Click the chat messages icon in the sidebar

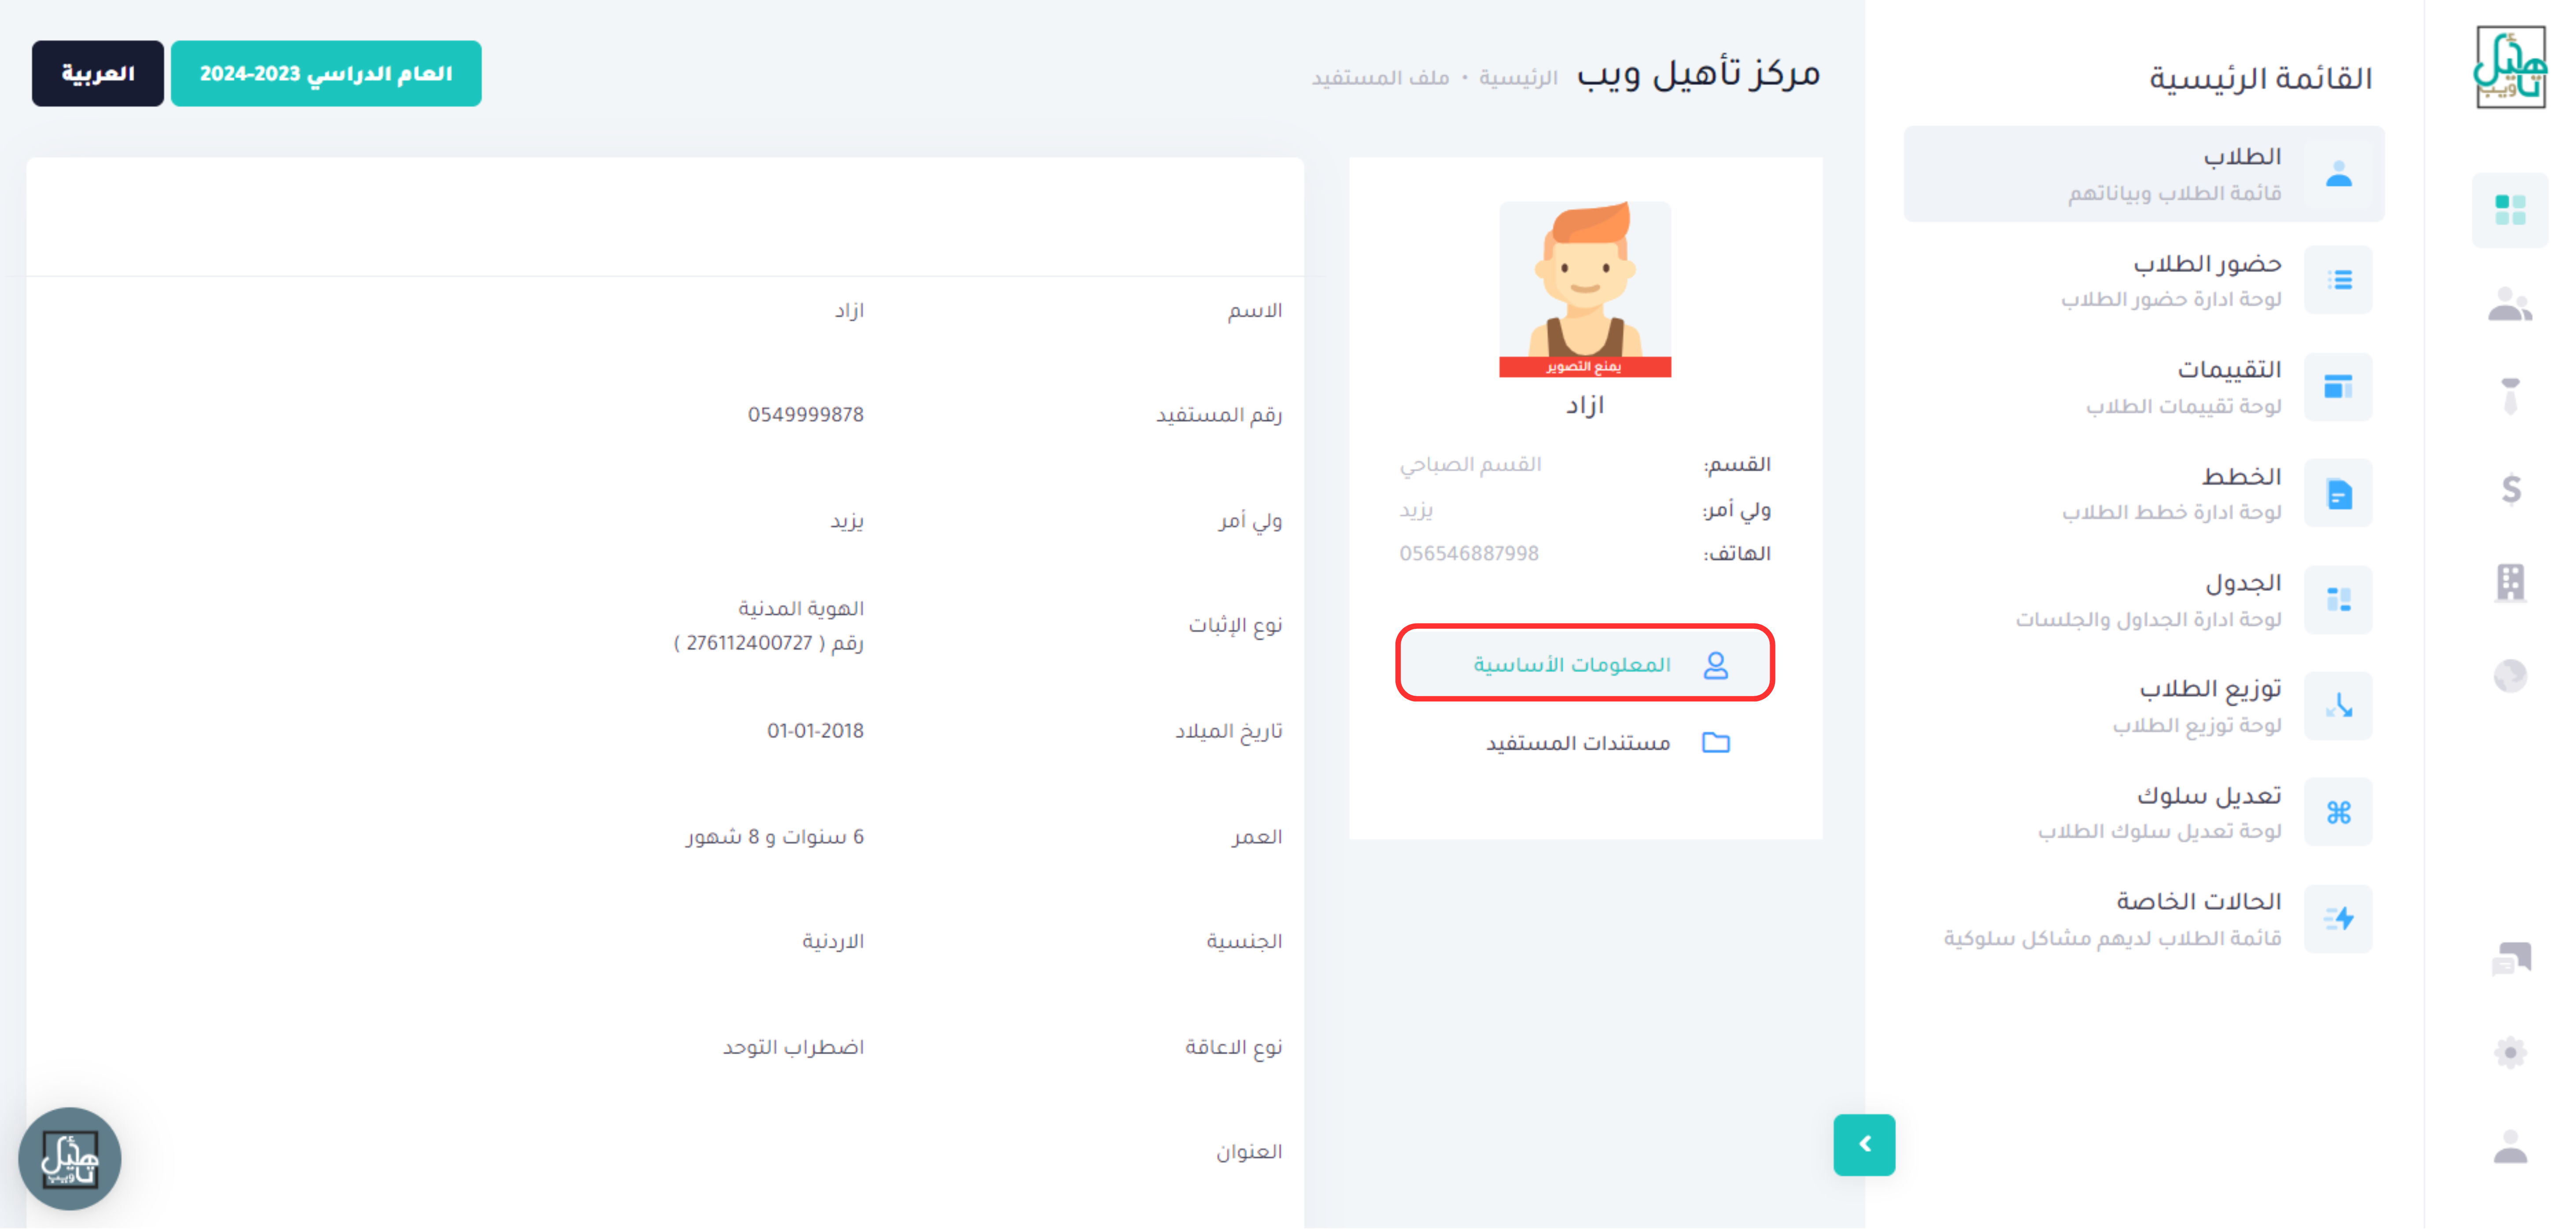pyautogui.click(x=2510, y=958)
